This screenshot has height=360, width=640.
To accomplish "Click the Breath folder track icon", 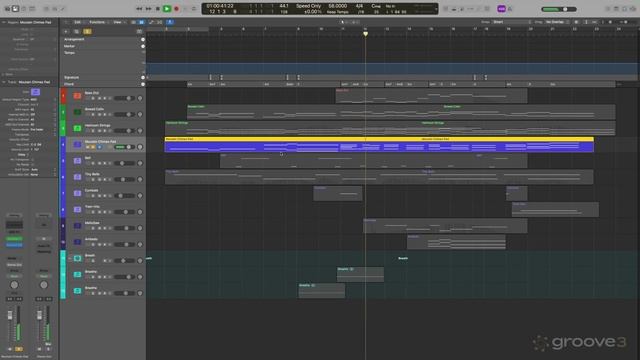I will pyautogui.click(x=77, y=258).
